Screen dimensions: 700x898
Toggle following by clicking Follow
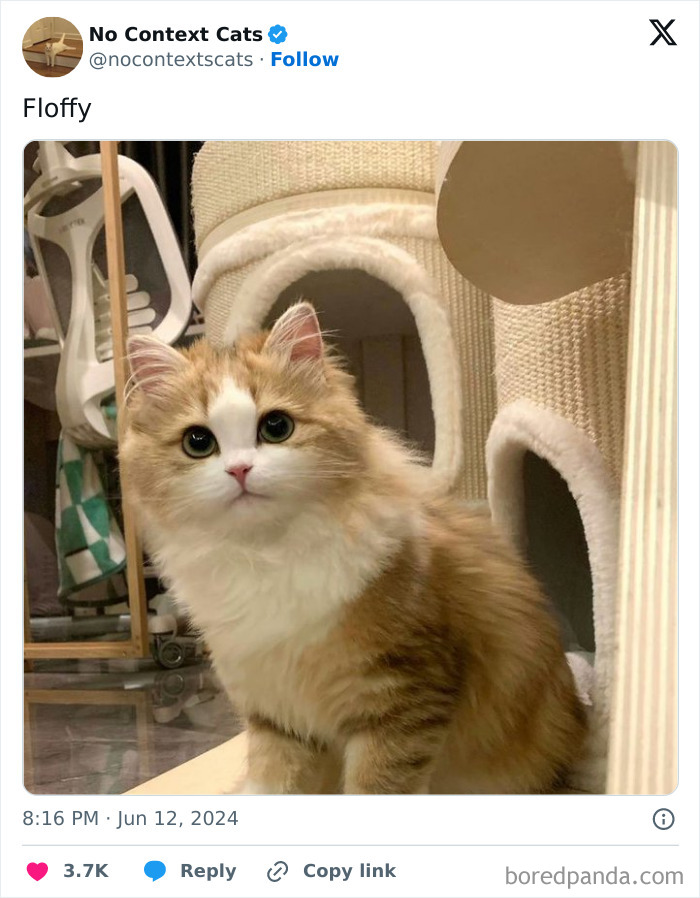pos(305,59)
